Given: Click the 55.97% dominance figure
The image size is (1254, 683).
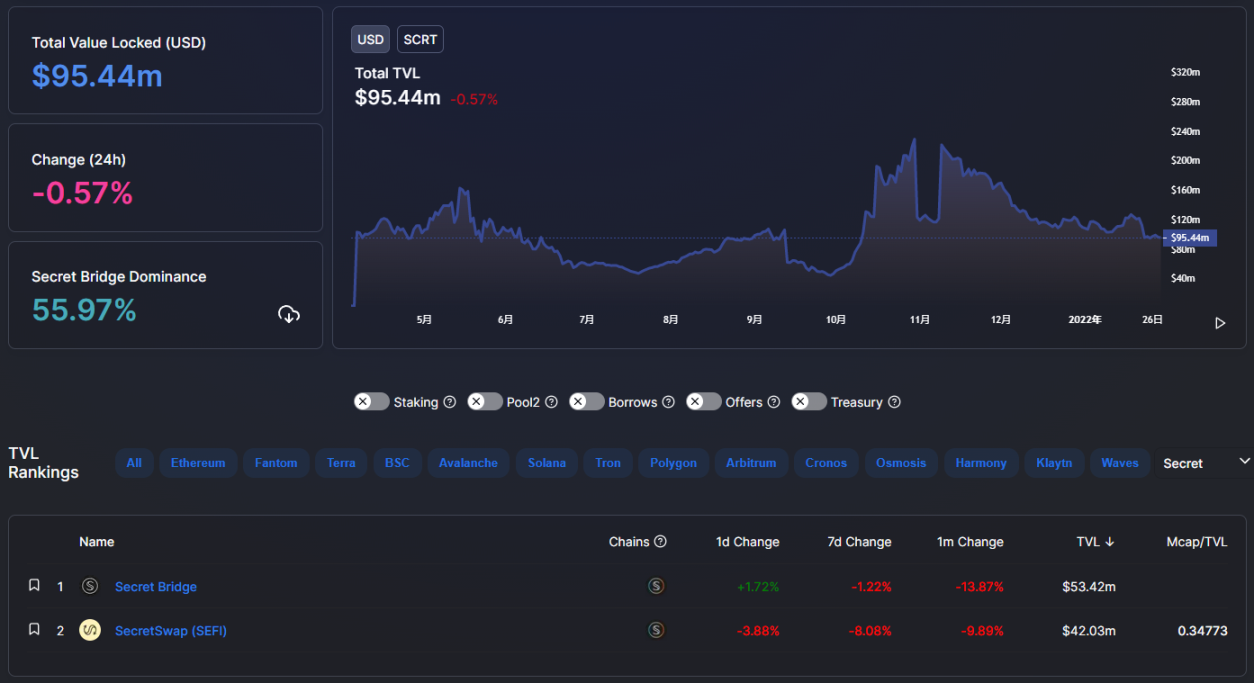Looking at the screenshot, I should (84, 311).
